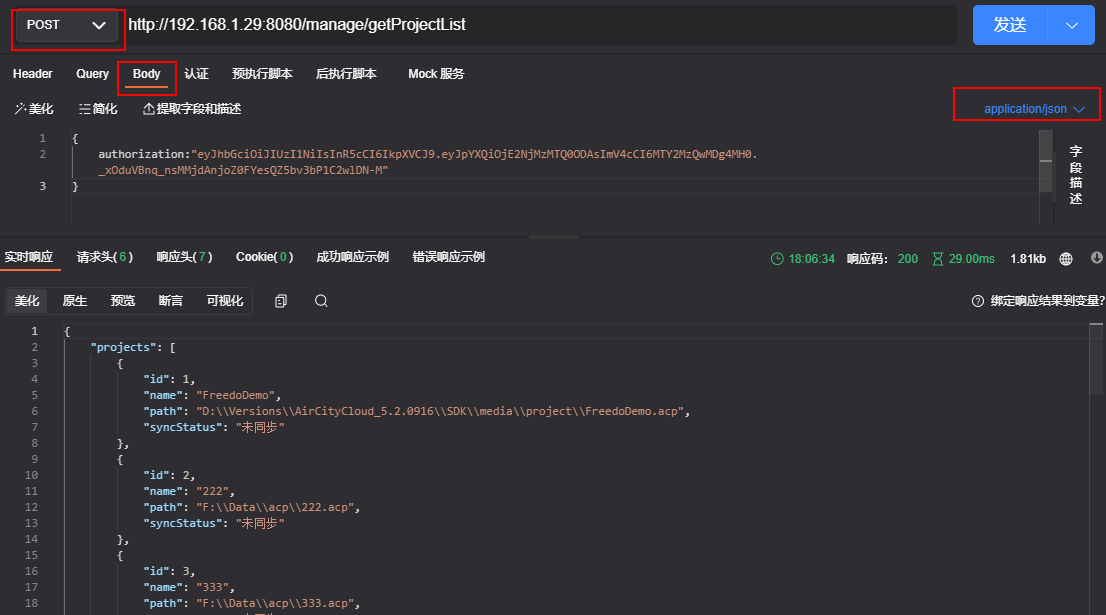Switch response view to Raw (原生)
The height and width of the screenshot is (615, 1106).
[75, 301]
